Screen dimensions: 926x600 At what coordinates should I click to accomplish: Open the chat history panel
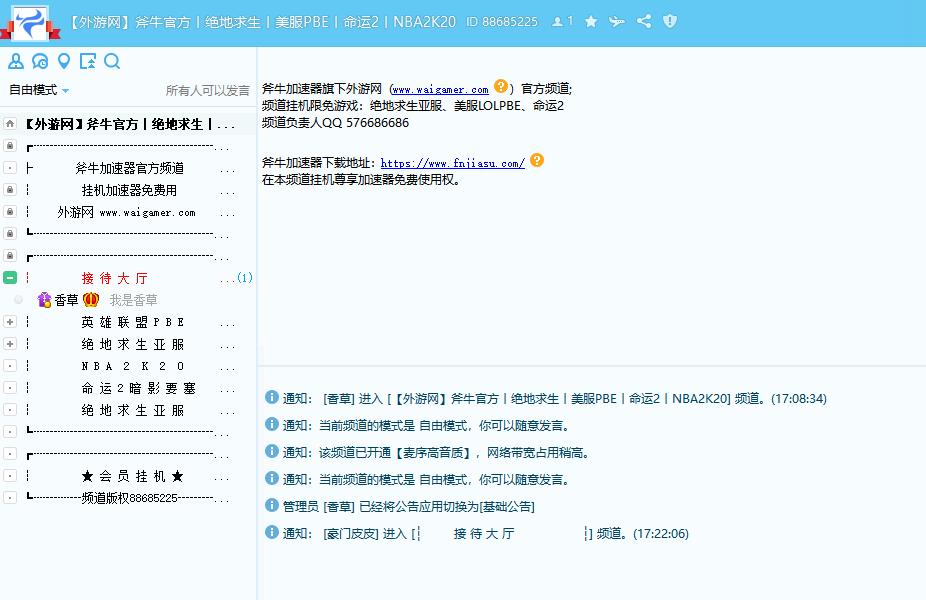[39, 61]
